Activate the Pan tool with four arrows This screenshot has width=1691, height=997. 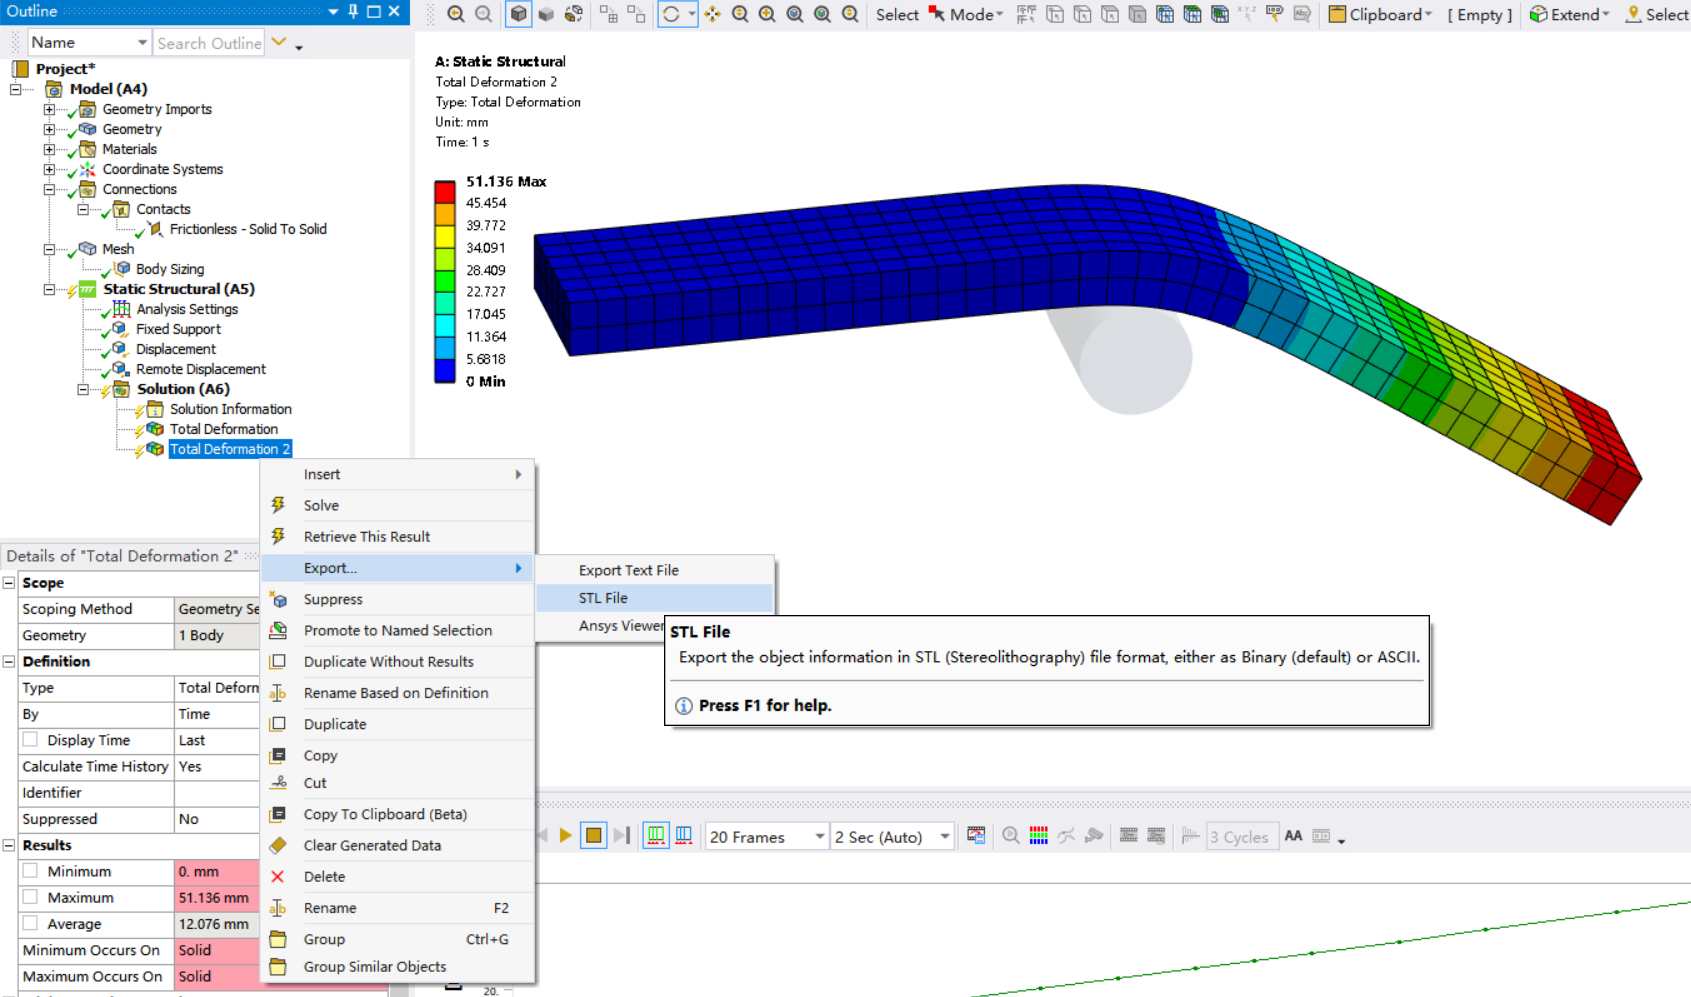(712, 14)
